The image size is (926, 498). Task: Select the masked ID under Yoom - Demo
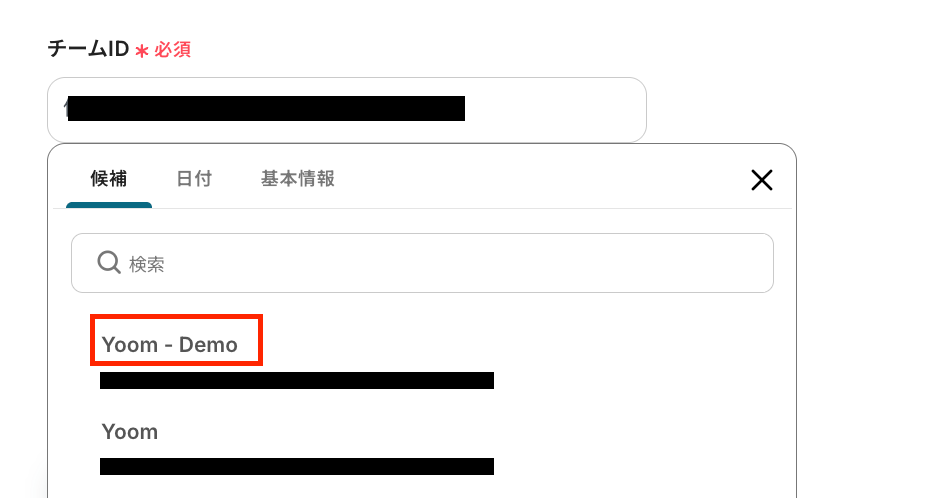297,380
